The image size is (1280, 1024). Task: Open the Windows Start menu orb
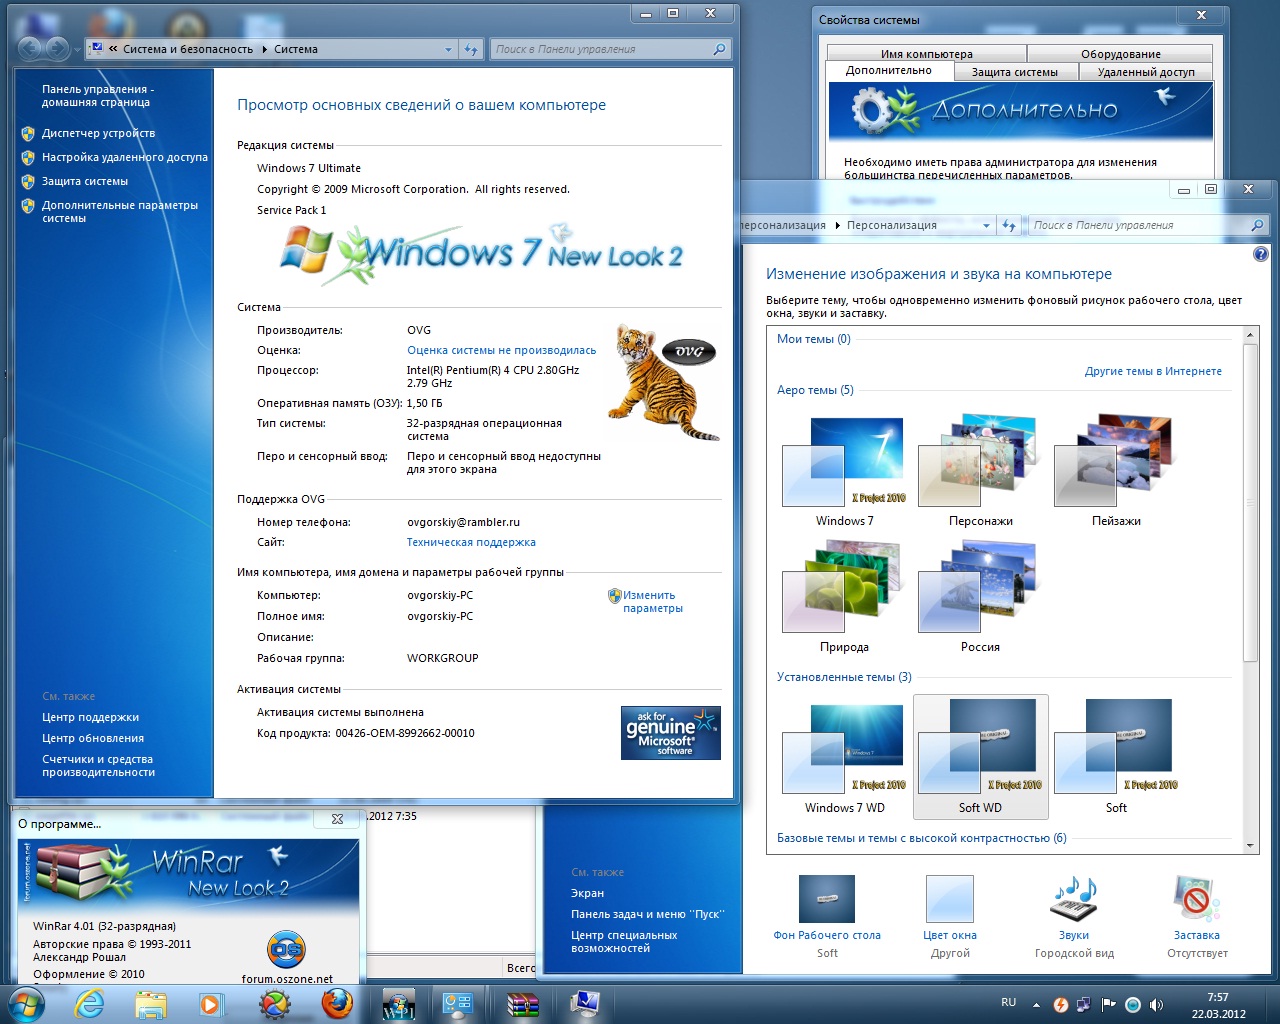(26, 1004)
